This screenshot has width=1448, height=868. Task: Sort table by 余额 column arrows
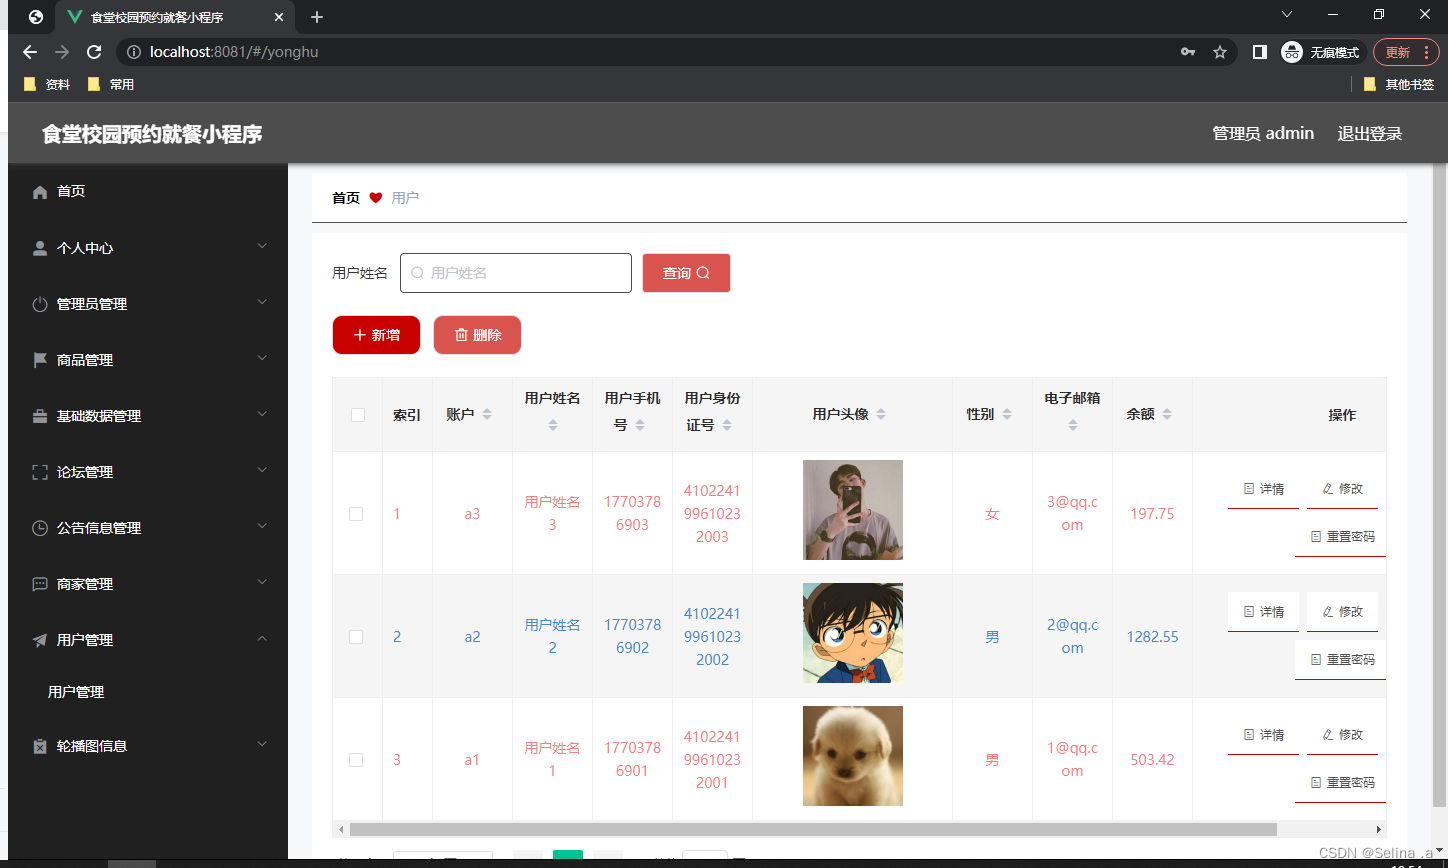click(x=1167, y=414)
